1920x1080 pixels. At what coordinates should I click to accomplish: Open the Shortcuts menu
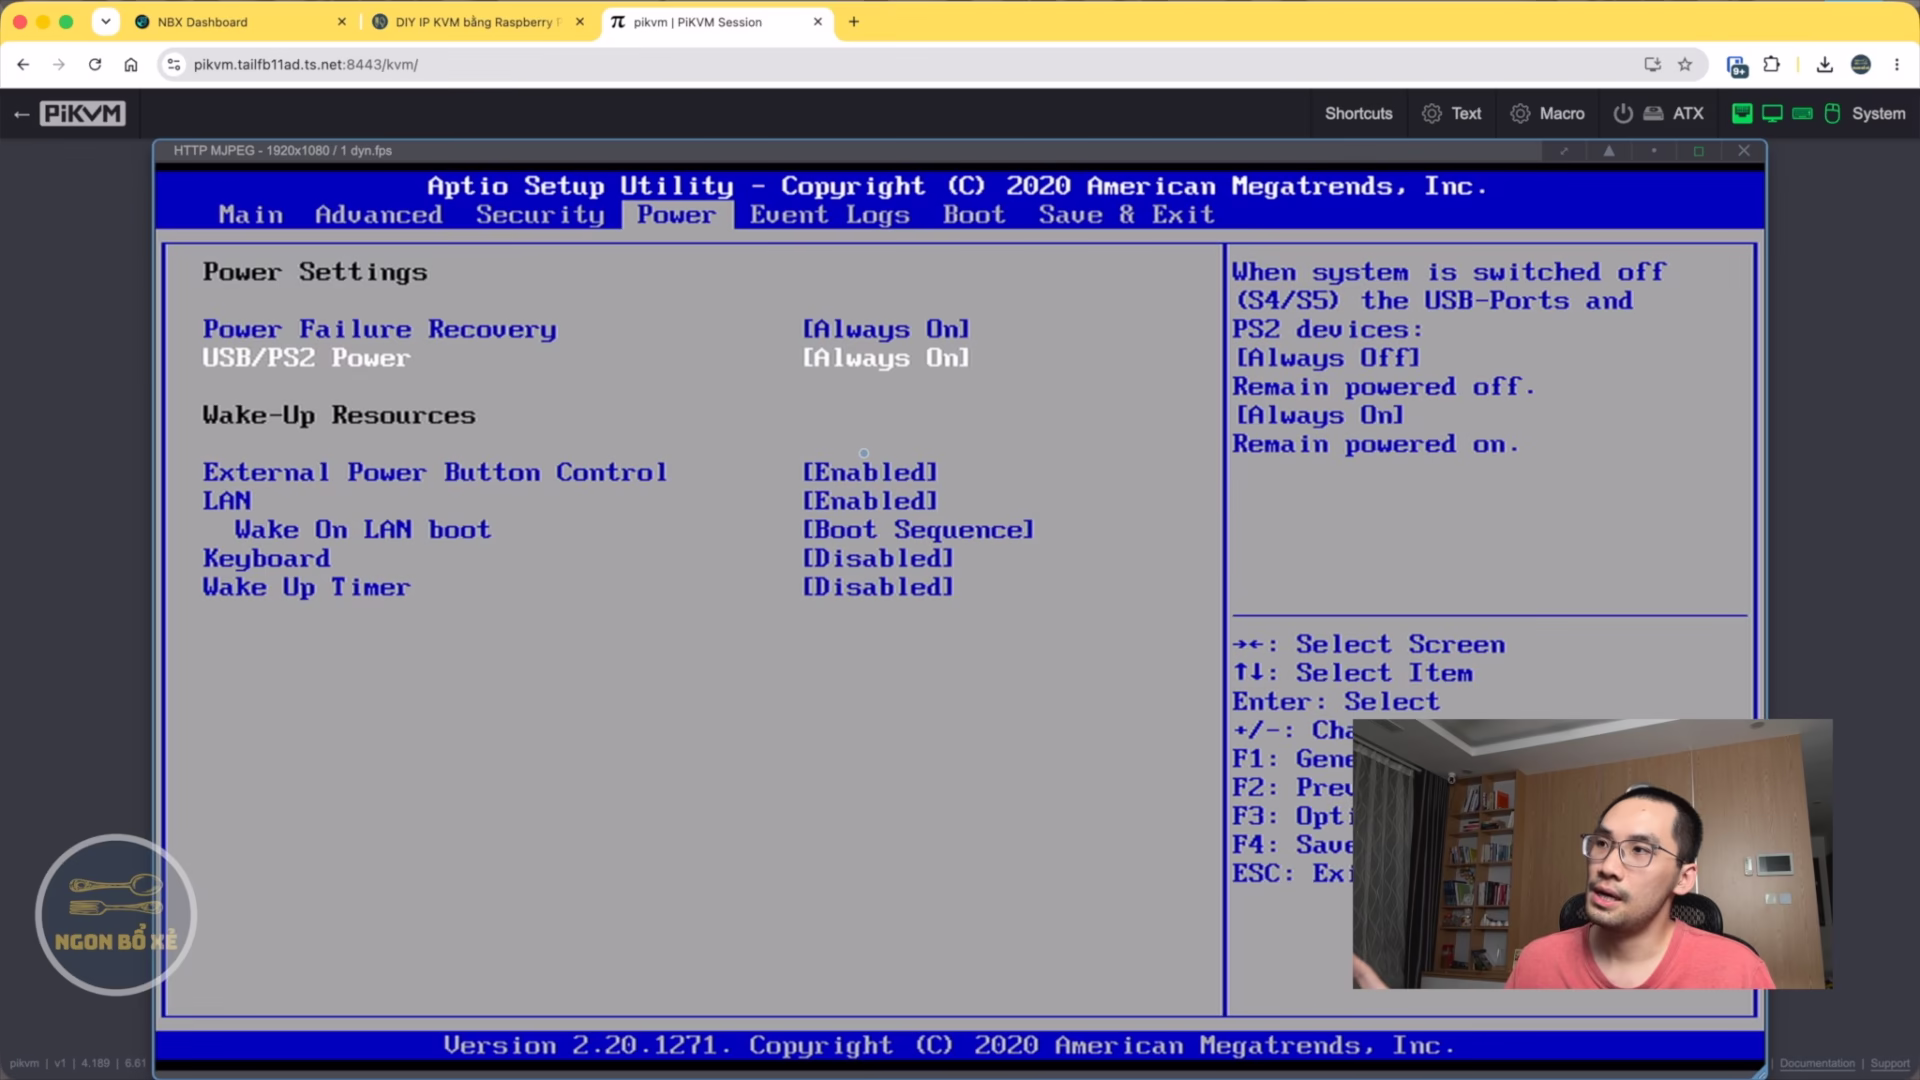(x=1358, y=114)
